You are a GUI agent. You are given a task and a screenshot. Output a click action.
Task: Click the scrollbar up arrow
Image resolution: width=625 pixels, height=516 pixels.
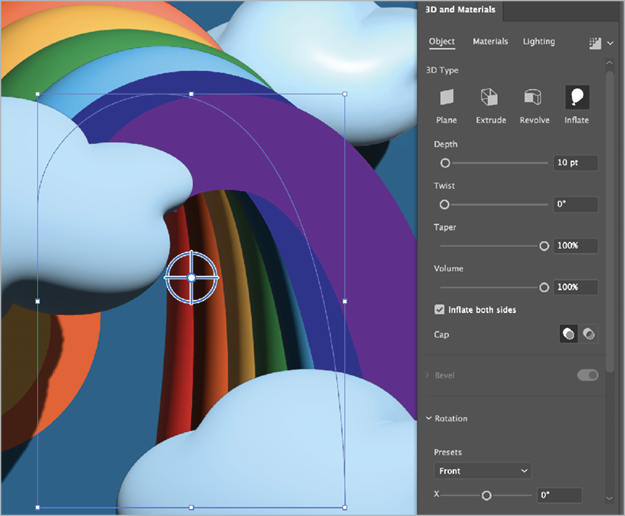(609, 63)
